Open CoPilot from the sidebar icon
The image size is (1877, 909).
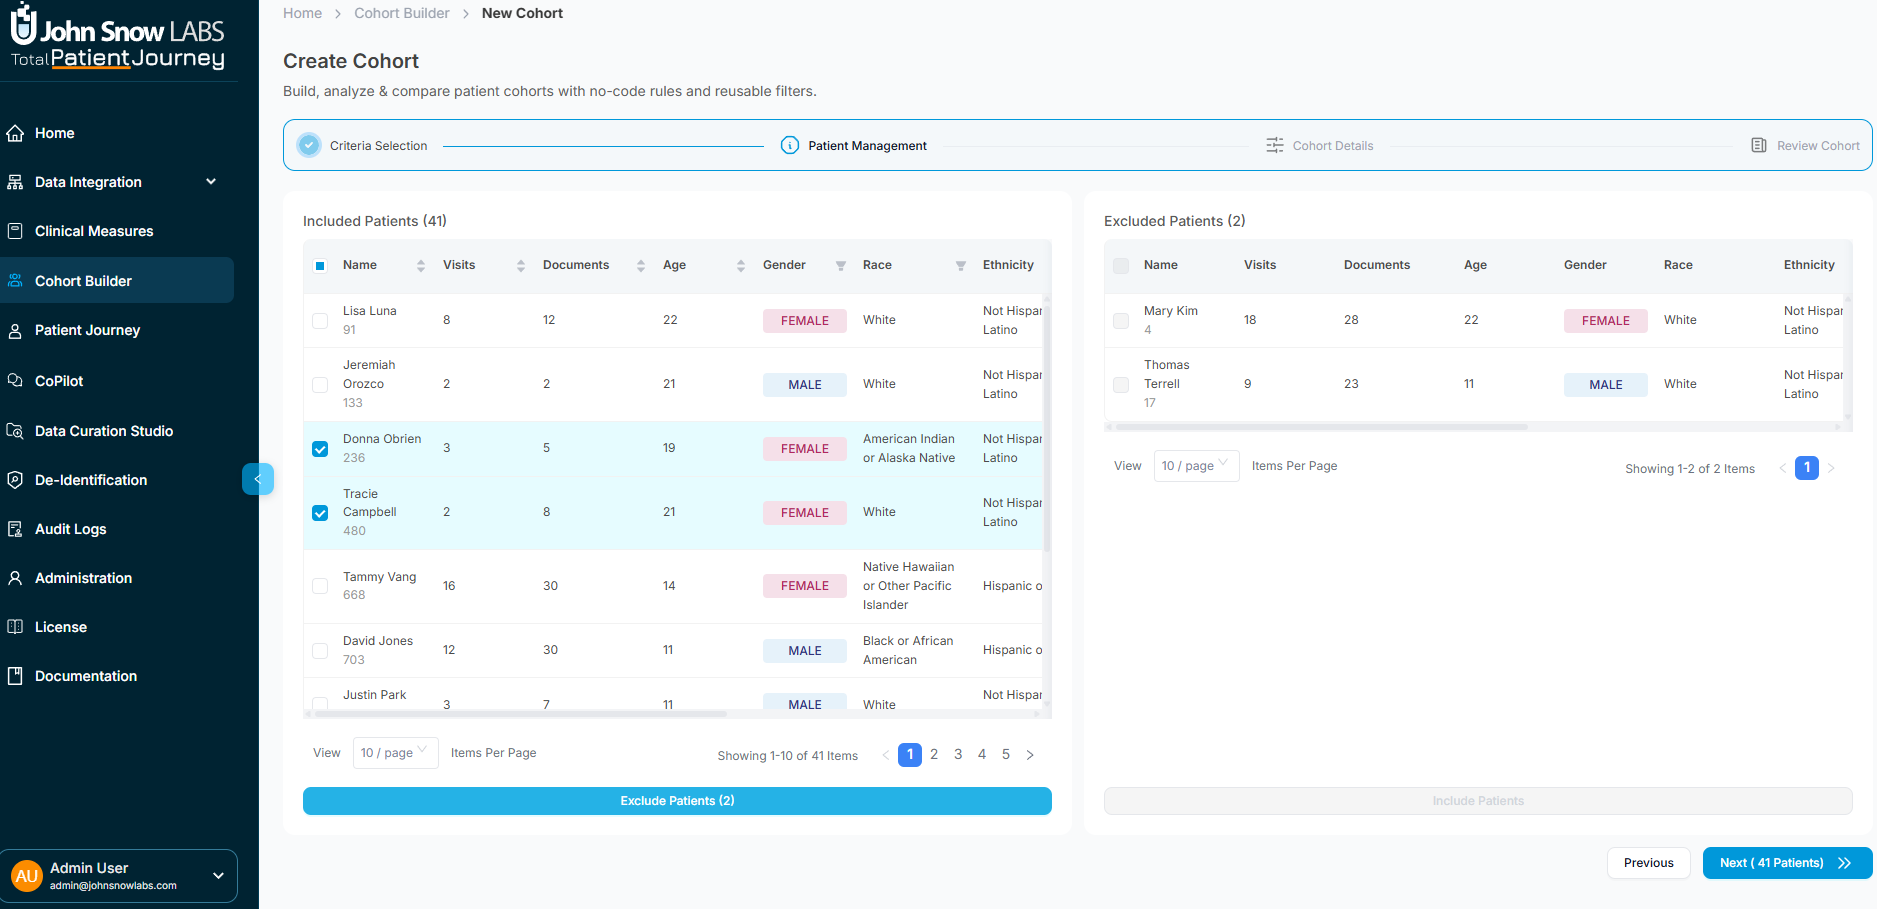coord(15,381)
